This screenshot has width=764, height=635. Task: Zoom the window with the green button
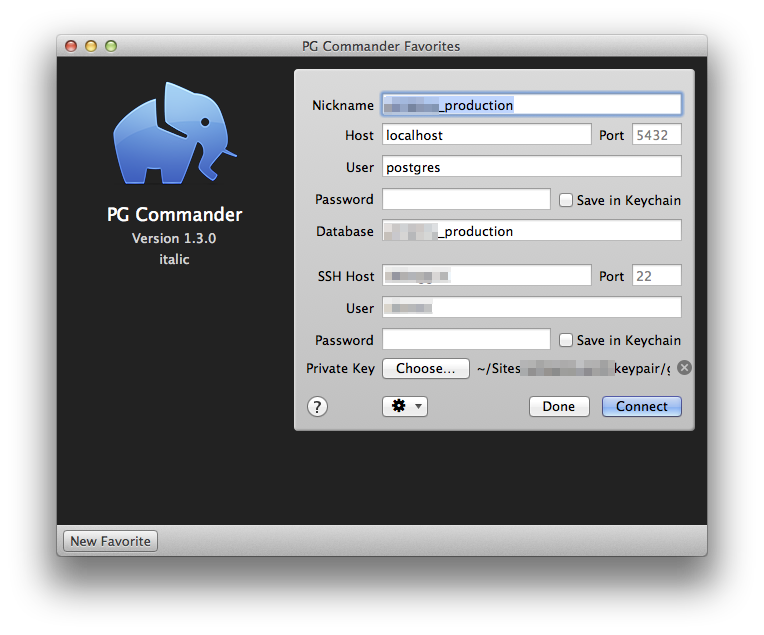pos(111,46)
